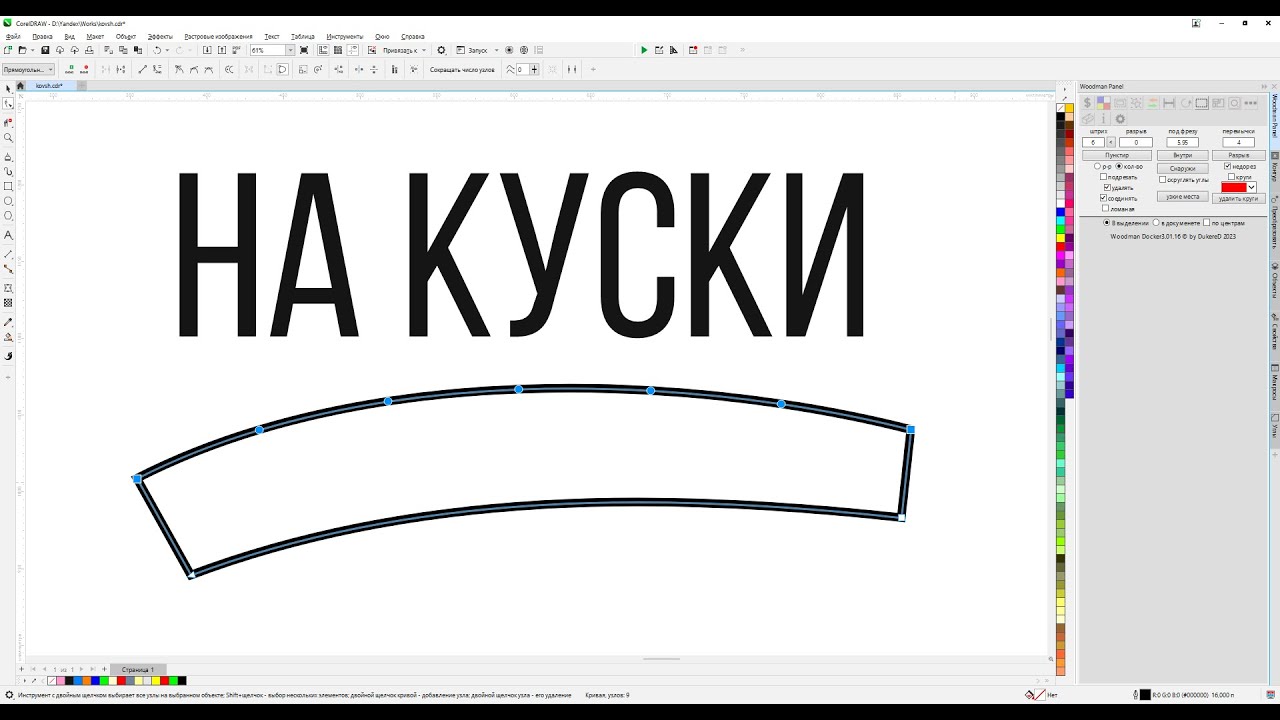The width and height of the screenshot is (1280, 720).
Task: Click the gear settings icon in Woodman Panel
Action: click(x=1120, y=119)
